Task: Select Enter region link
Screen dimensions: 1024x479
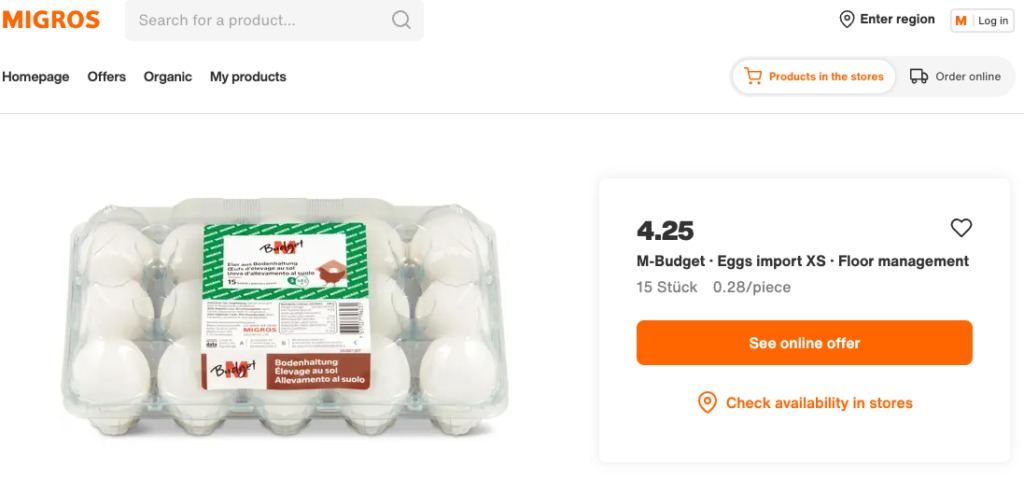Action: [897, 20]
